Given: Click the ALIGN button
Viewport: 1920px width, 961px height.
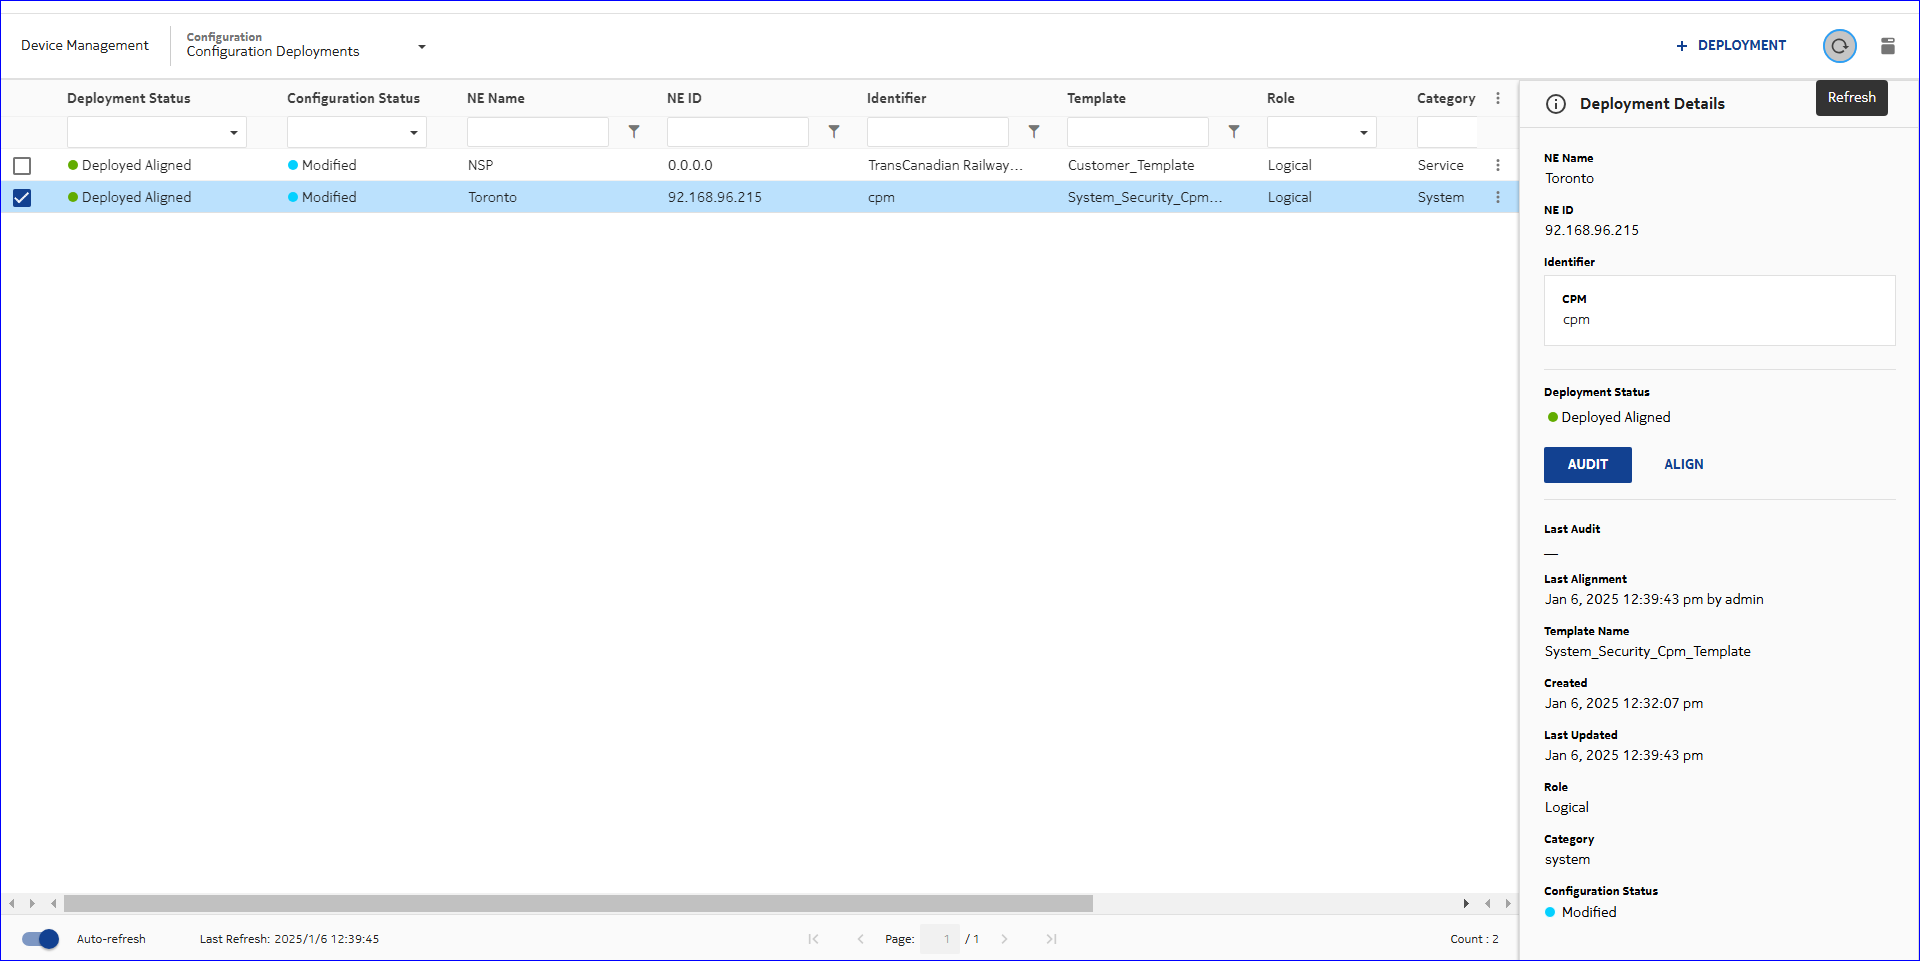Looking at the screenshot, I should (1683, 465).
